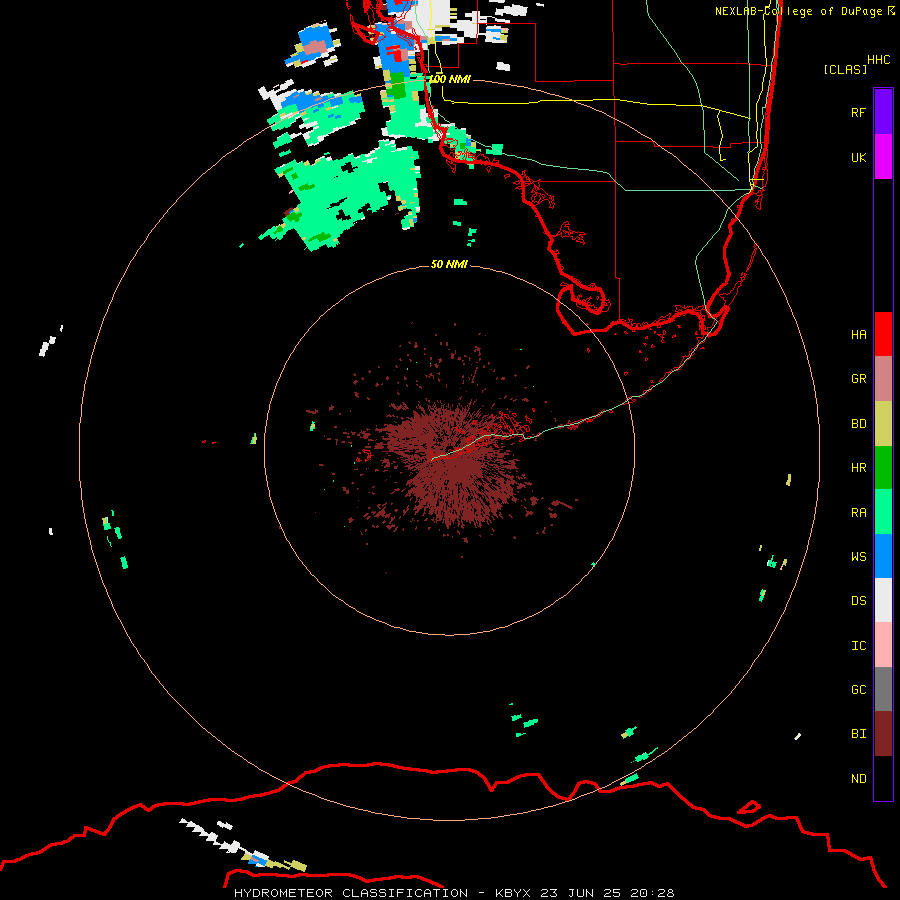Click the HYDROMETEOR CLASSIFICATION title text

click(x=351, y=893)
